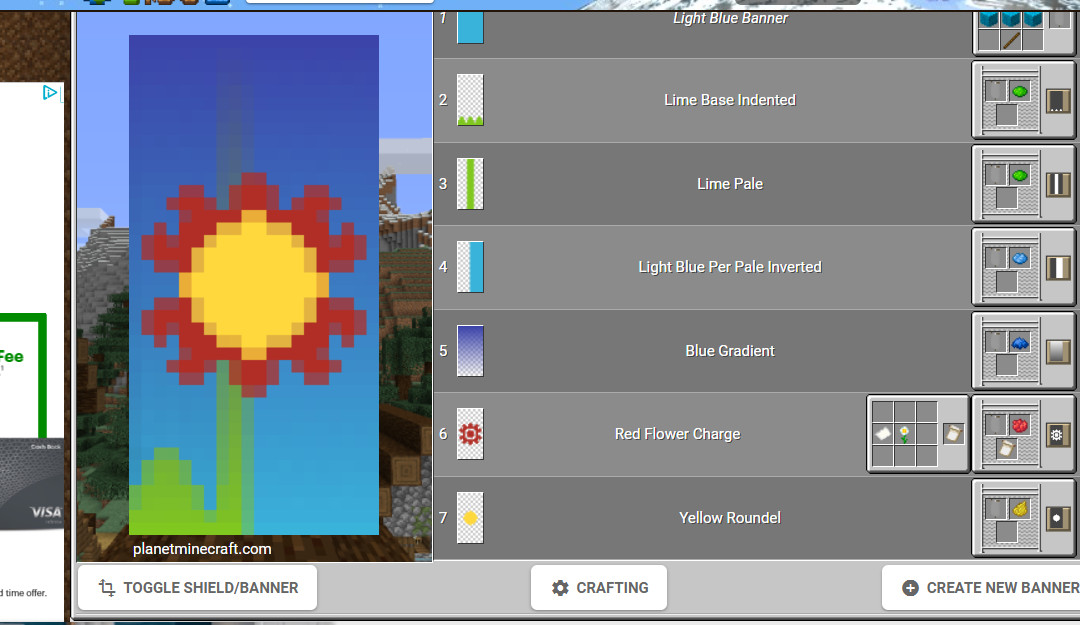
Task: Click the Light Blue Per Pale Inverted thumbnail
Action: (x=470, y=267)
